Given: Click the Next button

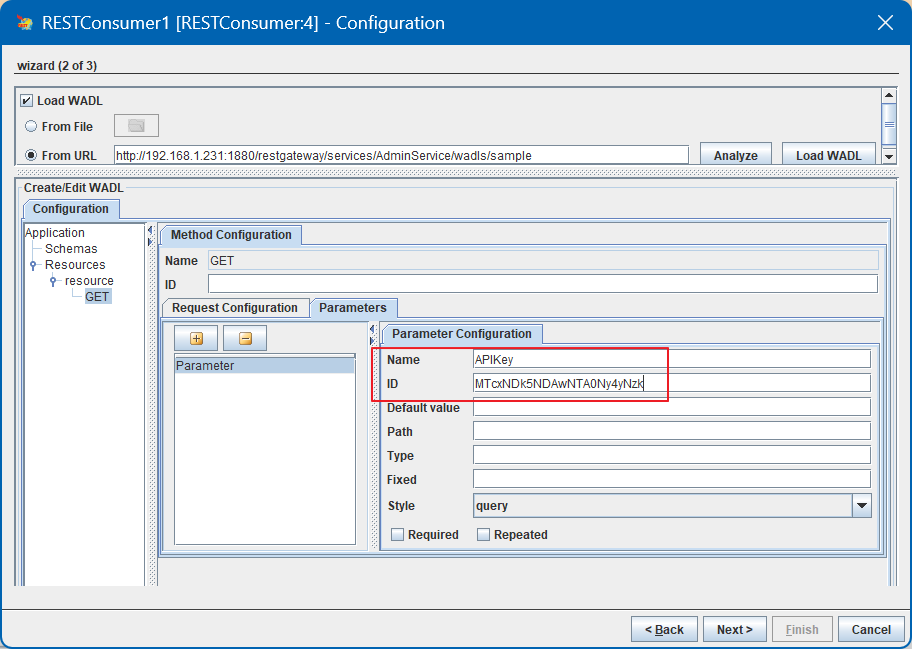Looking at the screenshot, I should click(734, 629).
